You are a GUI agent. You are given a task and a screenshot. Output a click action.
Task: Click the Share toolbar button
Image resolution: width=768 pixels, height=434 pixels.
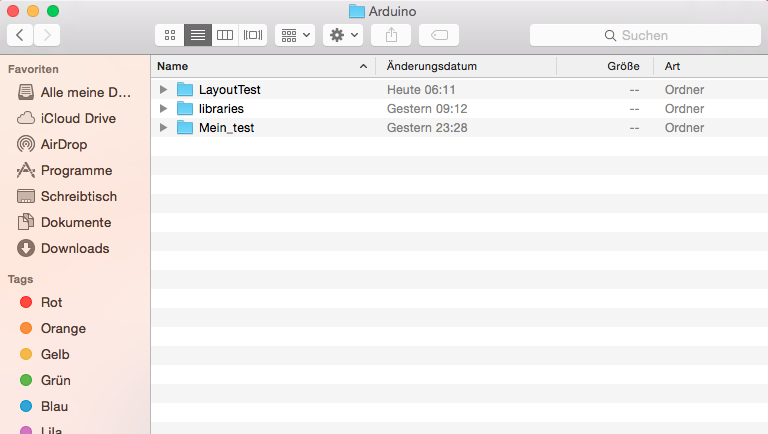tap(391, 35)
